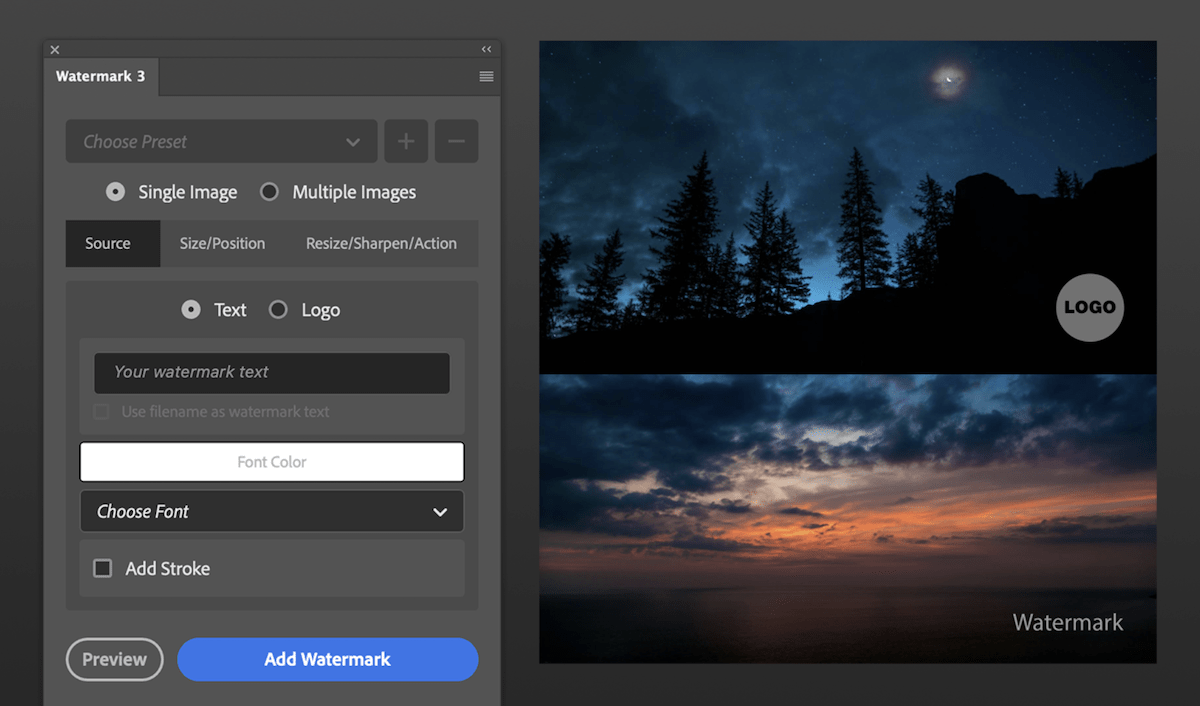Switch watermark type to Logo
1200x706 pixels.
tap(278, 310)
